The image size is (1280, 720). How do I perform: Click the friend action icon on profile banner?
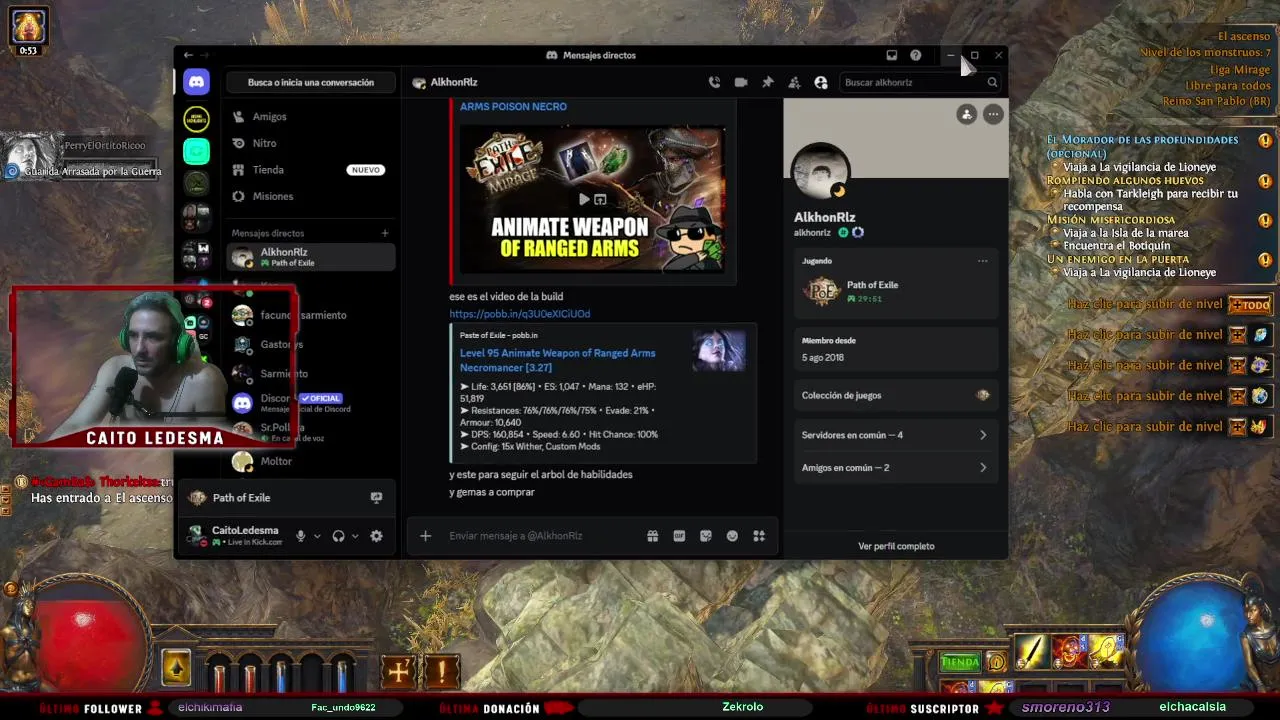(x=966, y=114)
